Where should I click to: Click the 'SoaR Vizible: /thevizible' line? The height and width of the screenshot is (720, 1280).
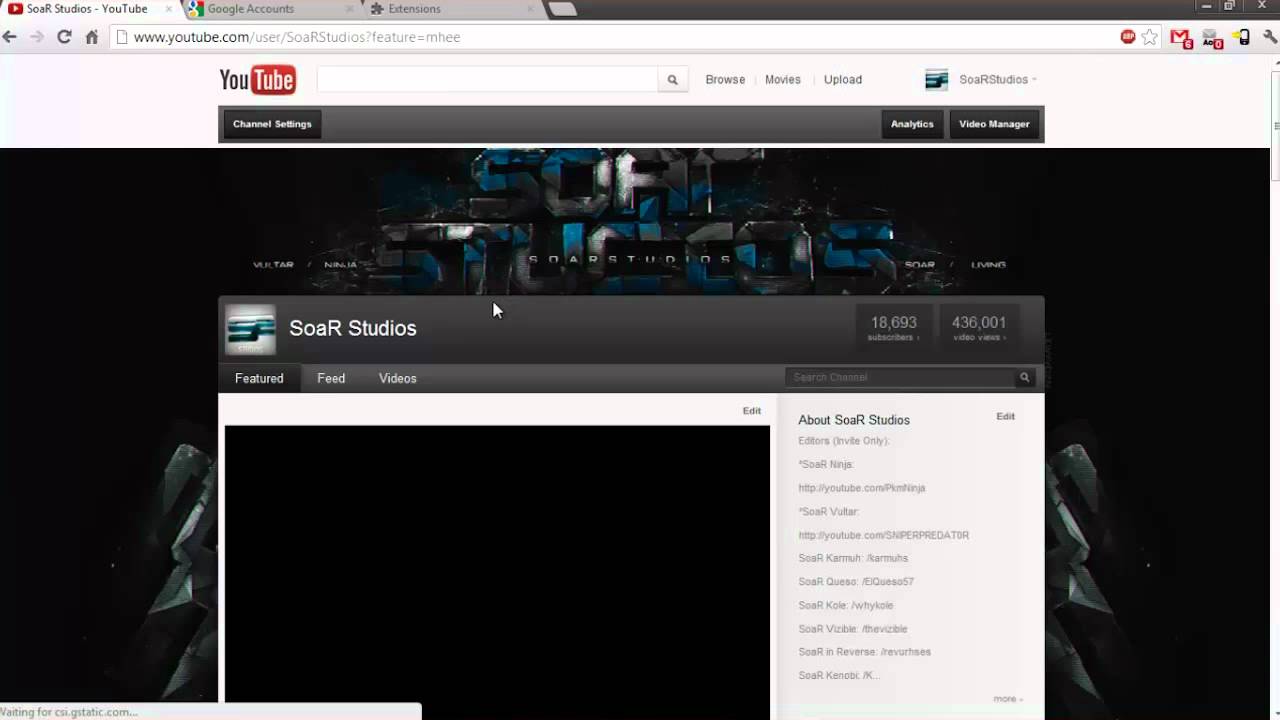(x=853, y=629)
